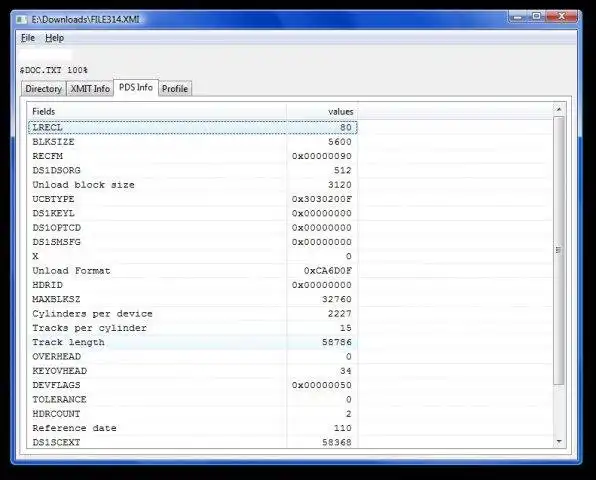The height and width of the screenshot is (480, 596).
Task: Minimize the FILE314.XMI window
Action: (x=517, y=17)
